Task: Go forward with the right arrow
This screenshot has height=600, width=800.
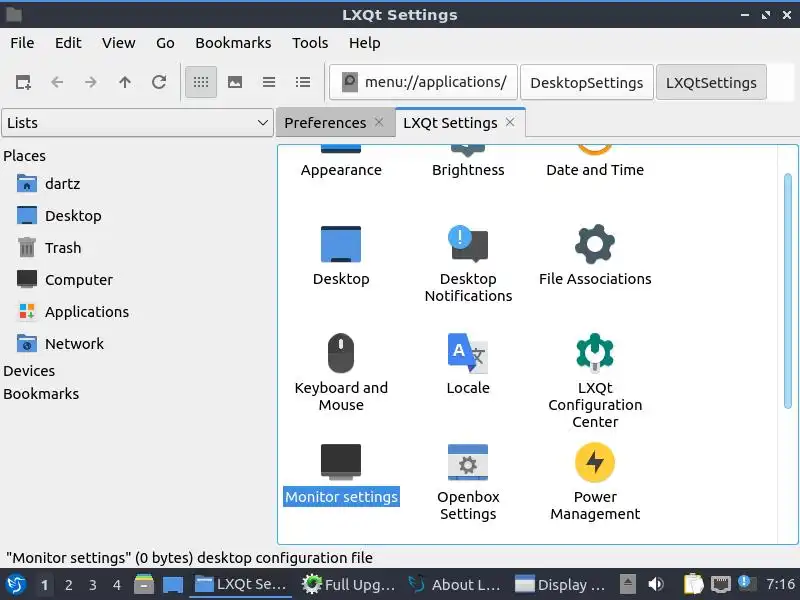Action: [x=91, y=82]
